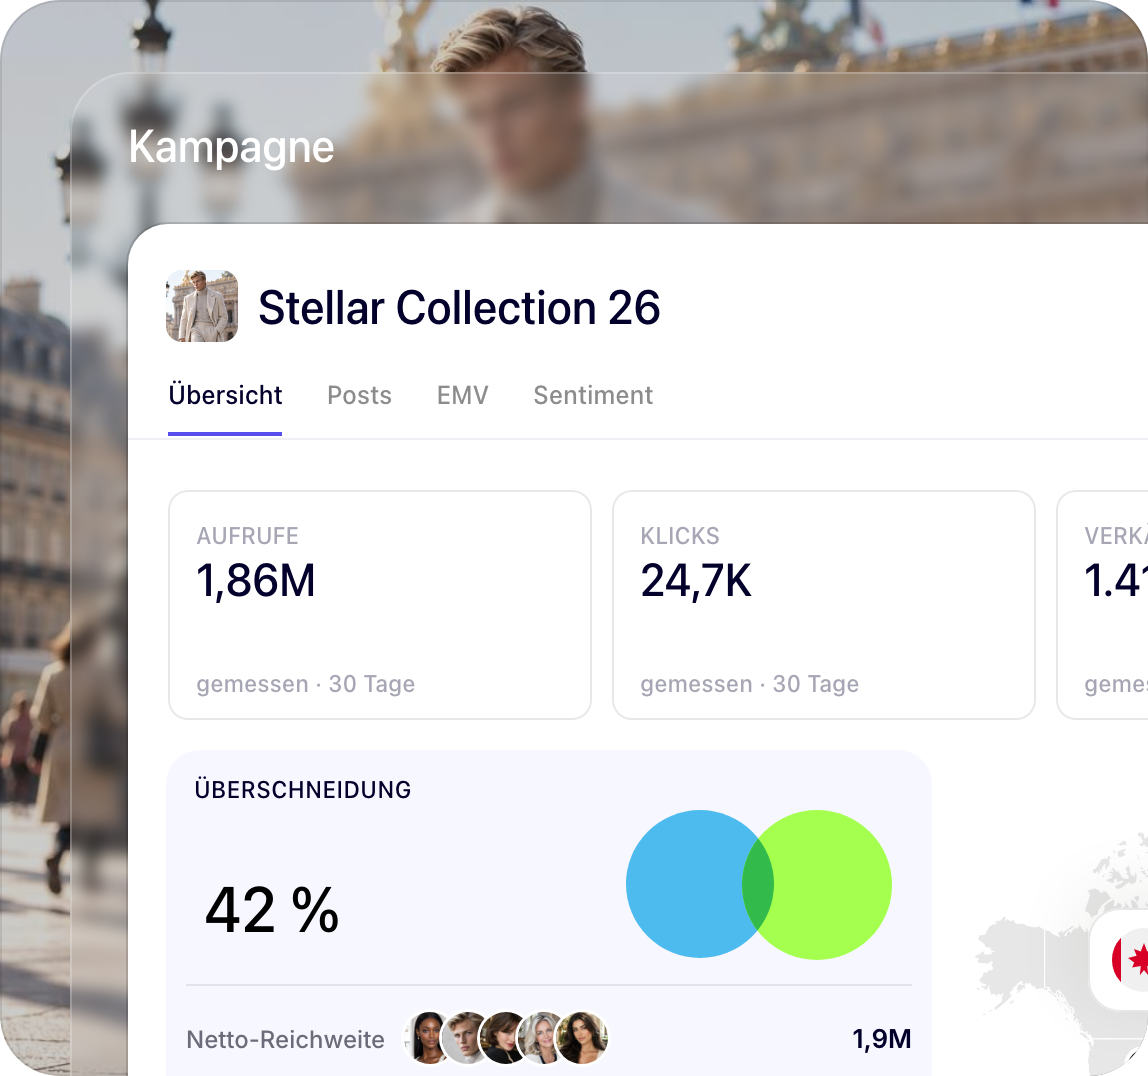Click the Stellar Collection 26 campaign thumbnail

coord(202,306)
